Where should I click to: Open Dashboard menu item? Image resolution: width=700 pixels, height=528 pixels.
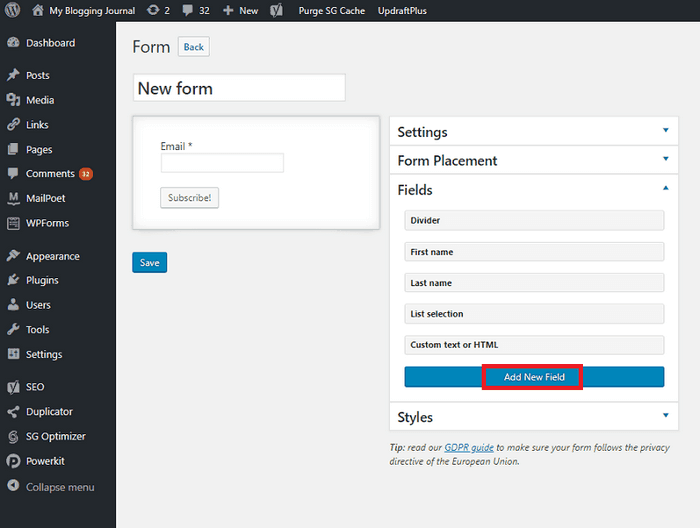click(50, 43)
